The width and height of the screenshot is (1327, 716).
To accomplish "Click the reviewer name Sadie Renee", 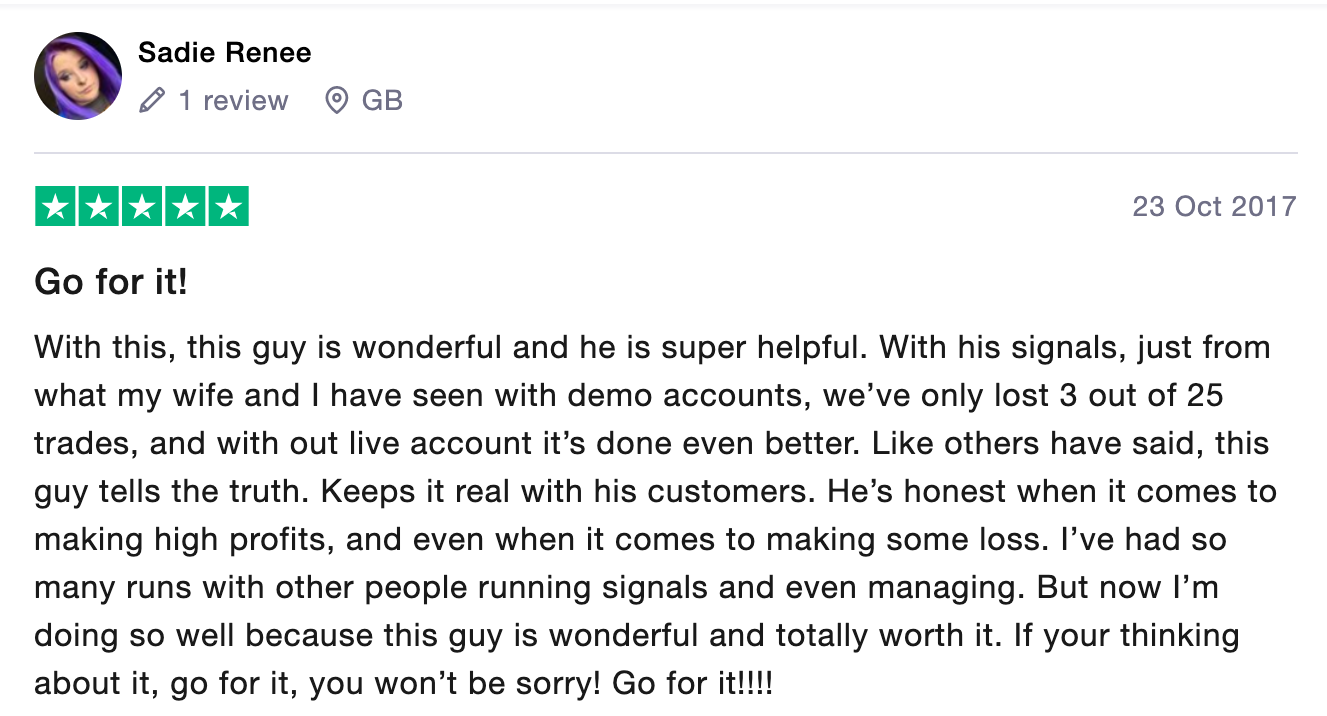I will 225,53.
